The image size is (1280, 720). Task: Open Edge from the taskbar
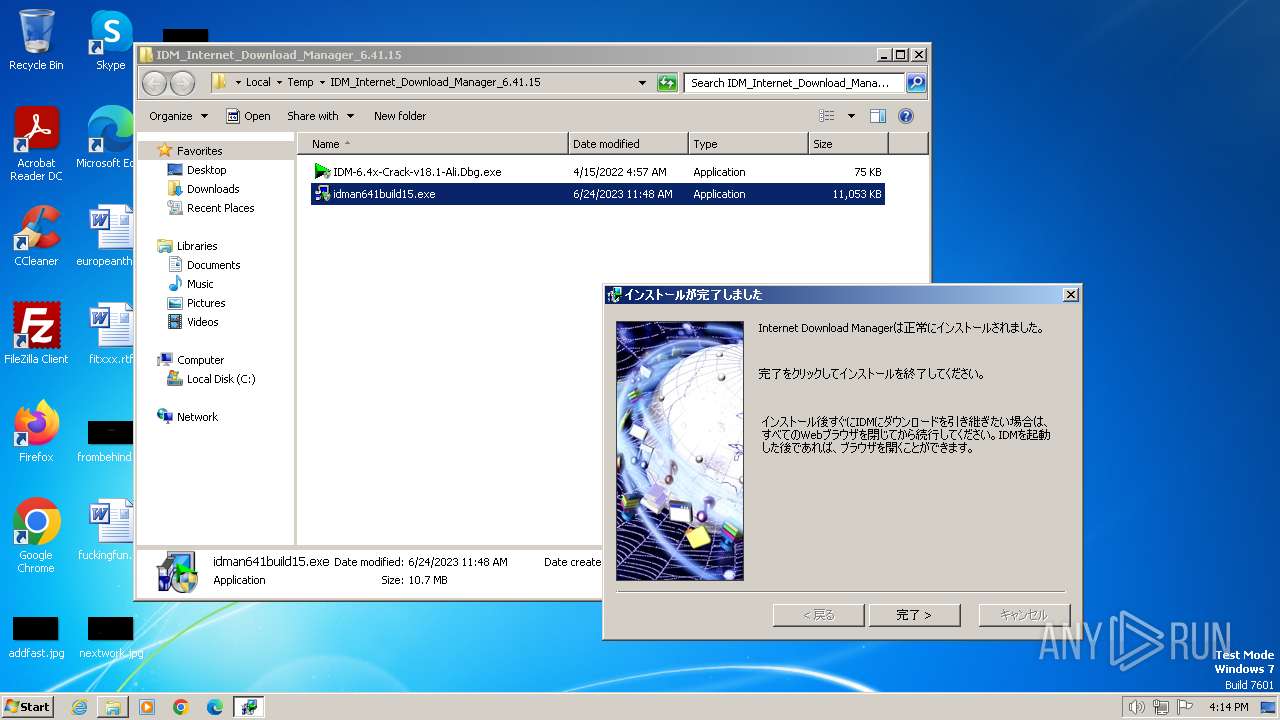pos(215,707)
